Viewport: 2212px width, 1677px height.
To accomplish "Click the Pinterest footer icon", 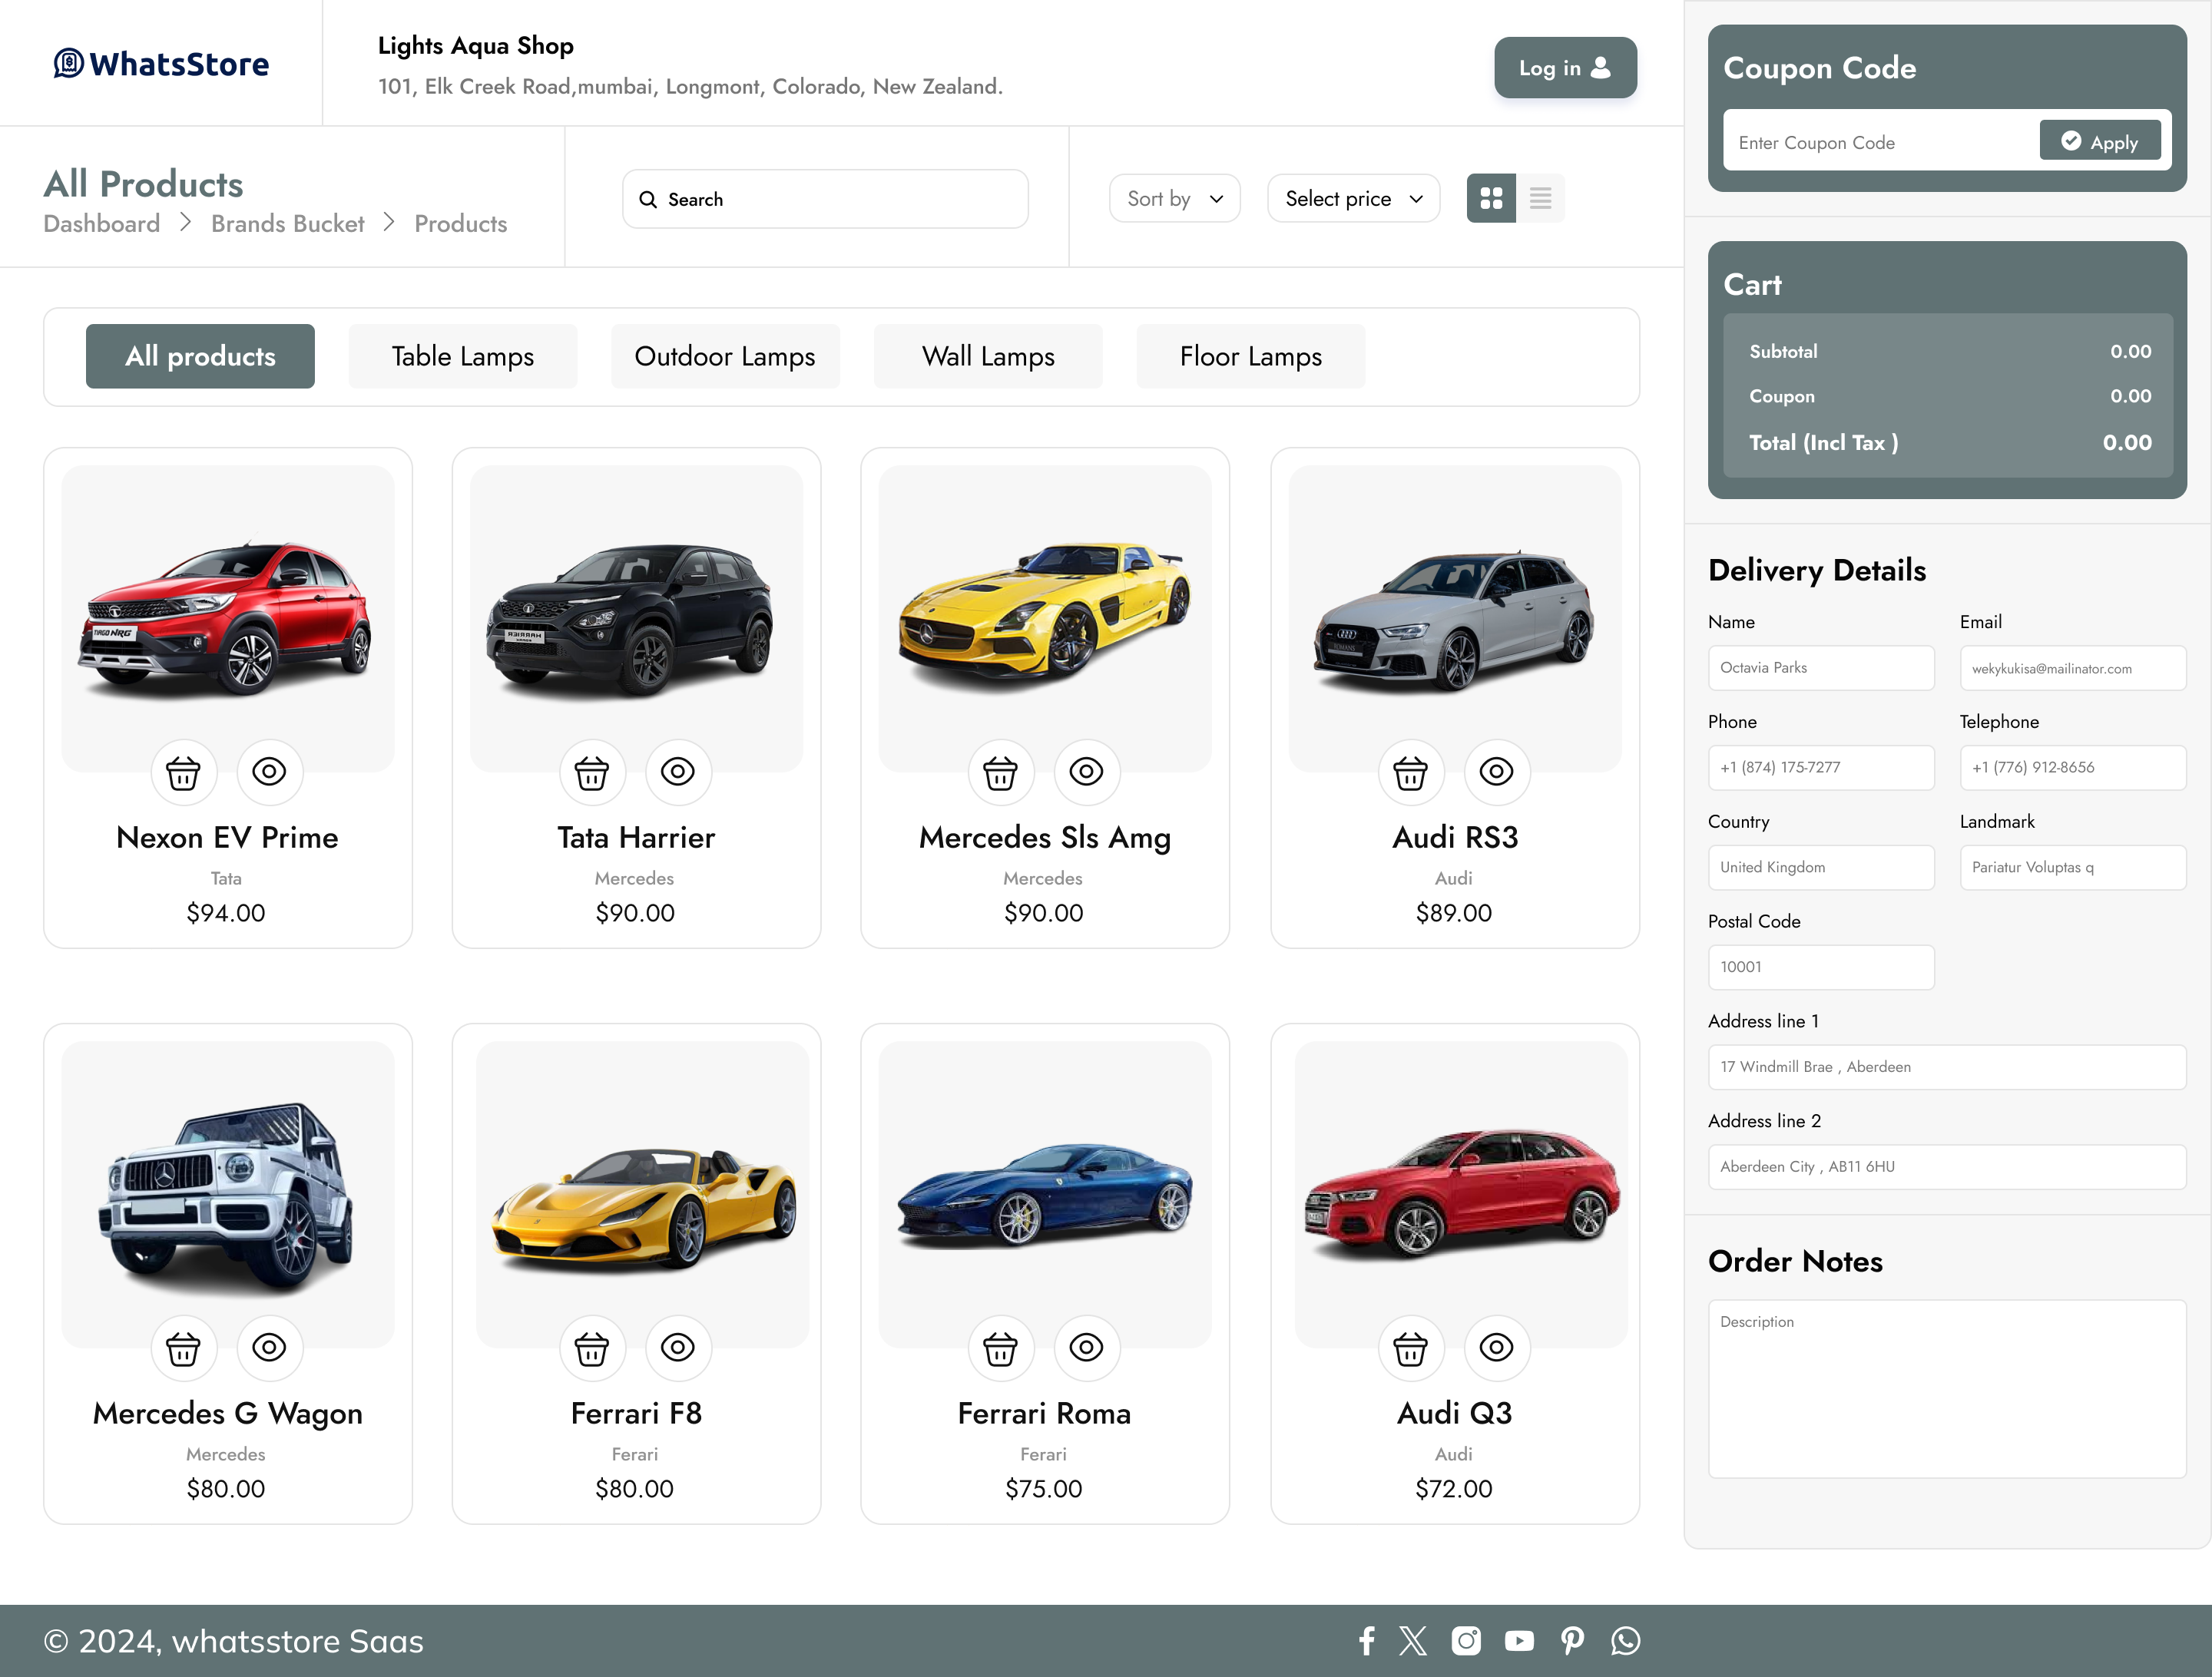I will pyautogui.click(x=1572, y=1641).
